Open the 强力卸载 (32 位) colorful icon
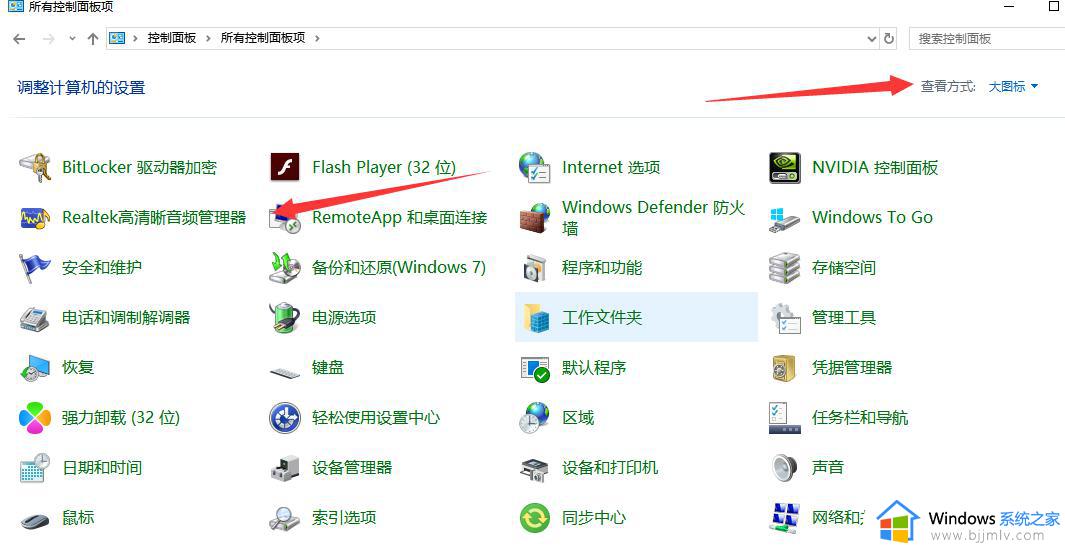1065x549 pixels. [35, 418]
